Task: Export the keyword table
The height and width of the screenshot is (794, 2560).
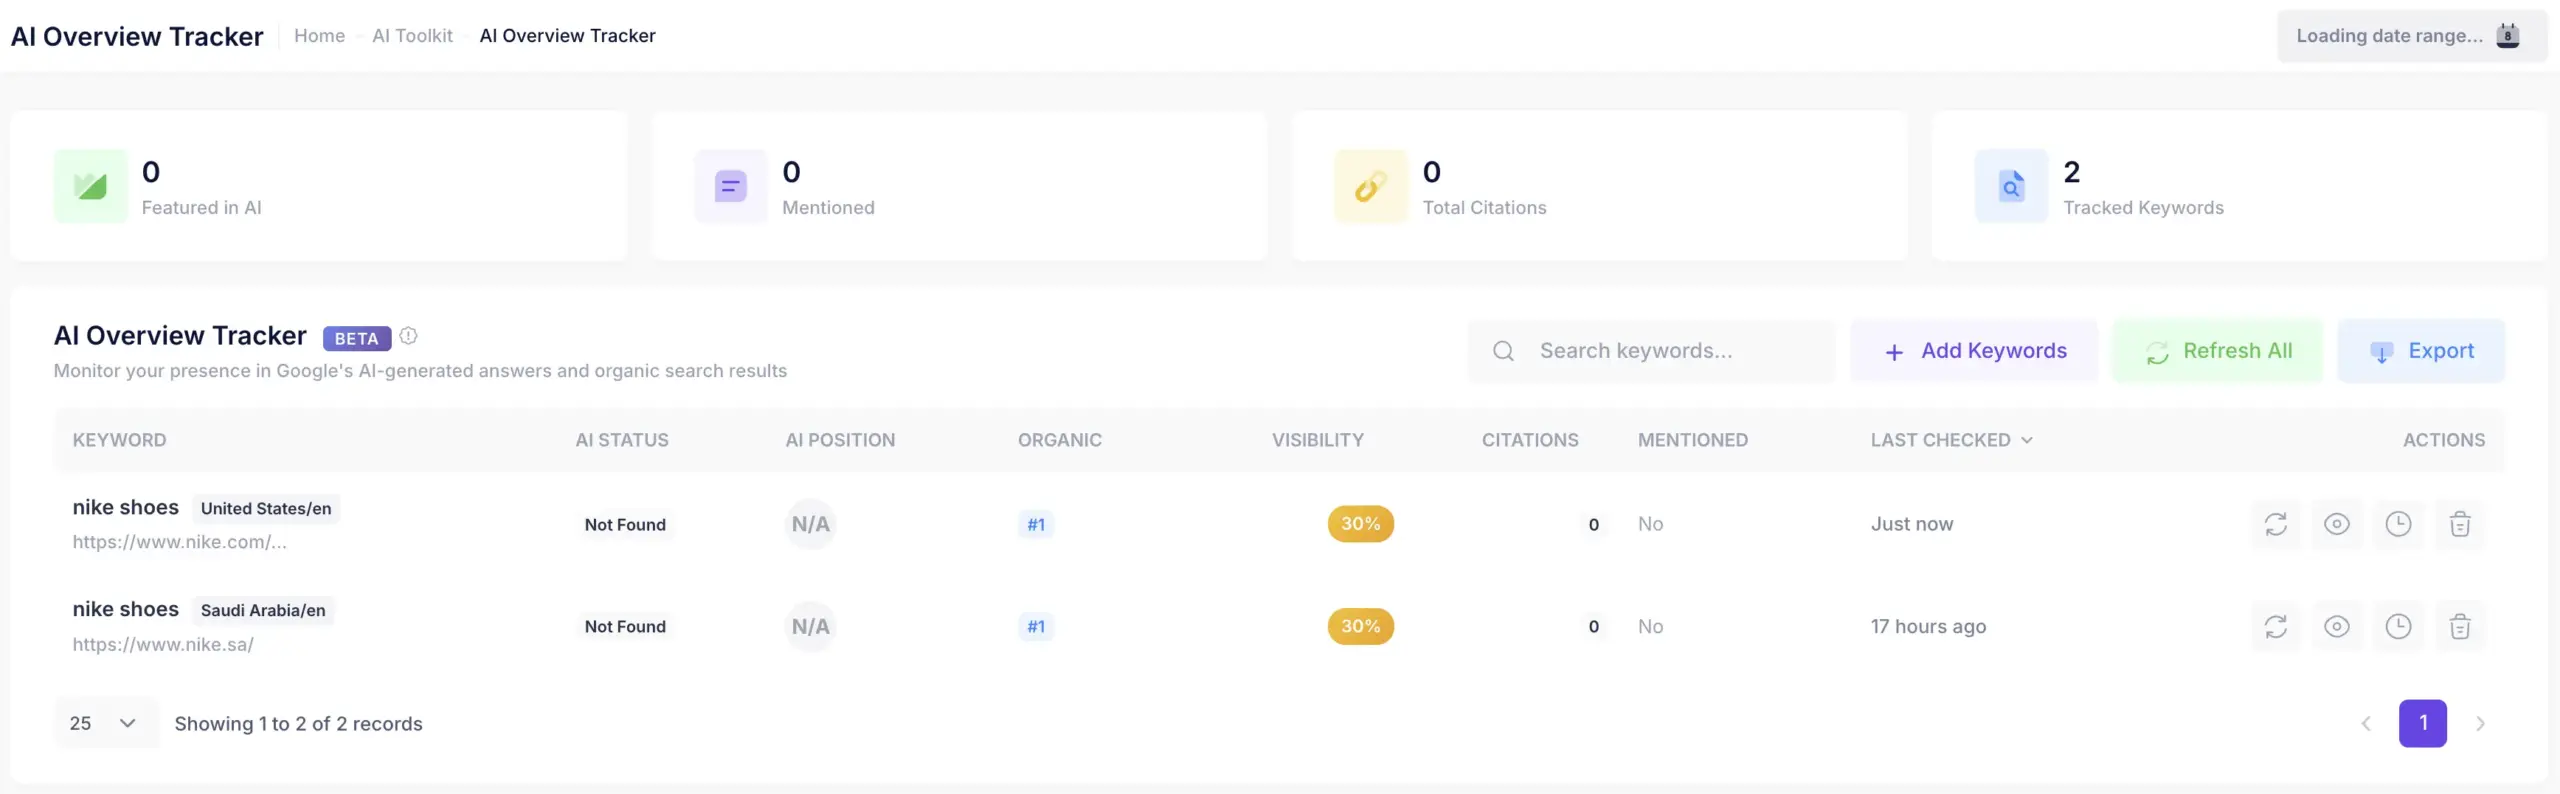Action: [2421, 351]
